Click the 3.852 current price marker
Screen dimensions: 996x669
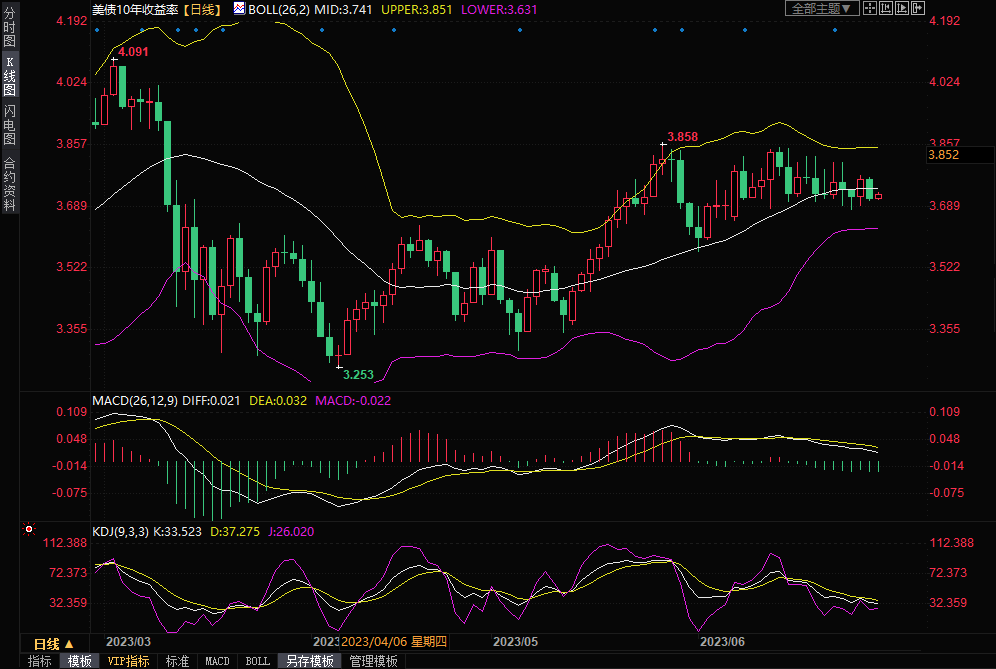point(945,155)
